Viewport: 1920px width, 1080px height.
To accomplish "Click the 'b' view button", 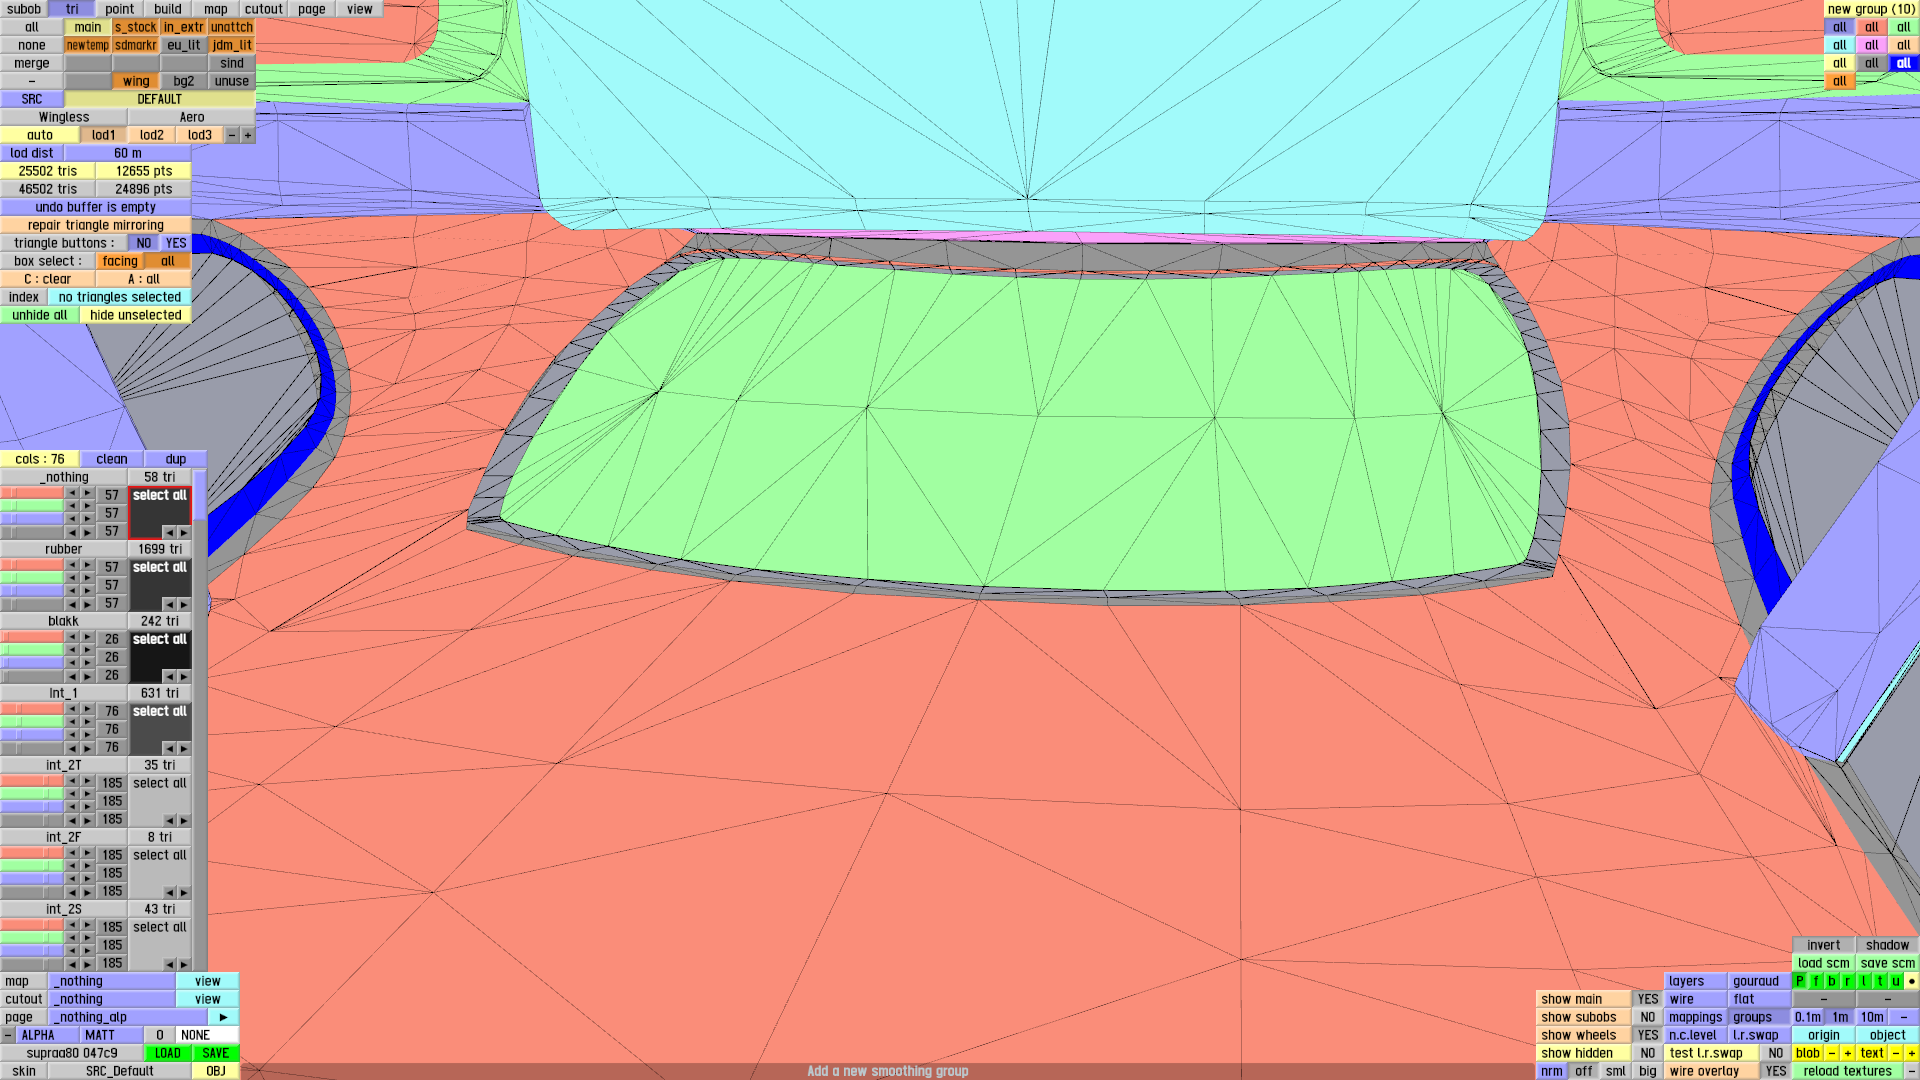I will (1832, 981).
